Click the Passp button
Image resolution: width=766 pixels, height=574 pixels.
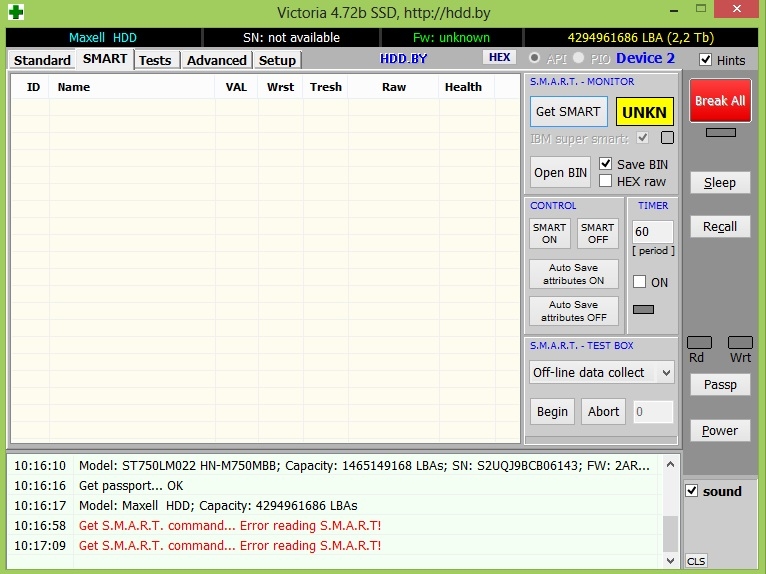point(720,385)
